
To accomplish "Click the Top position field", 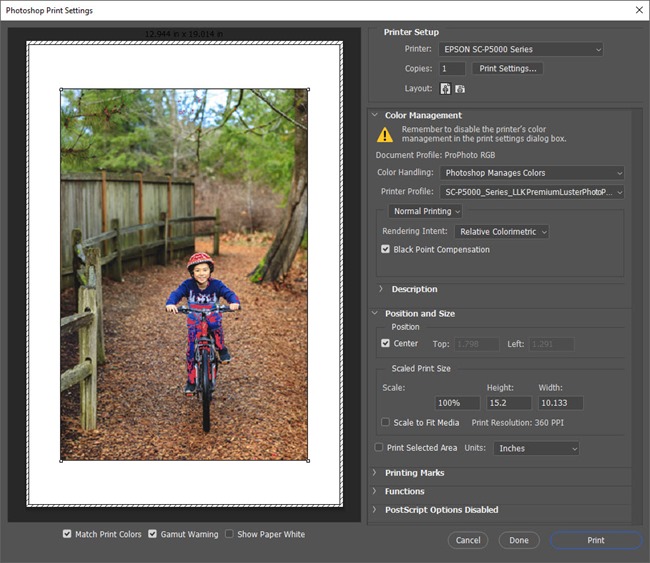I will coord(476,344).
